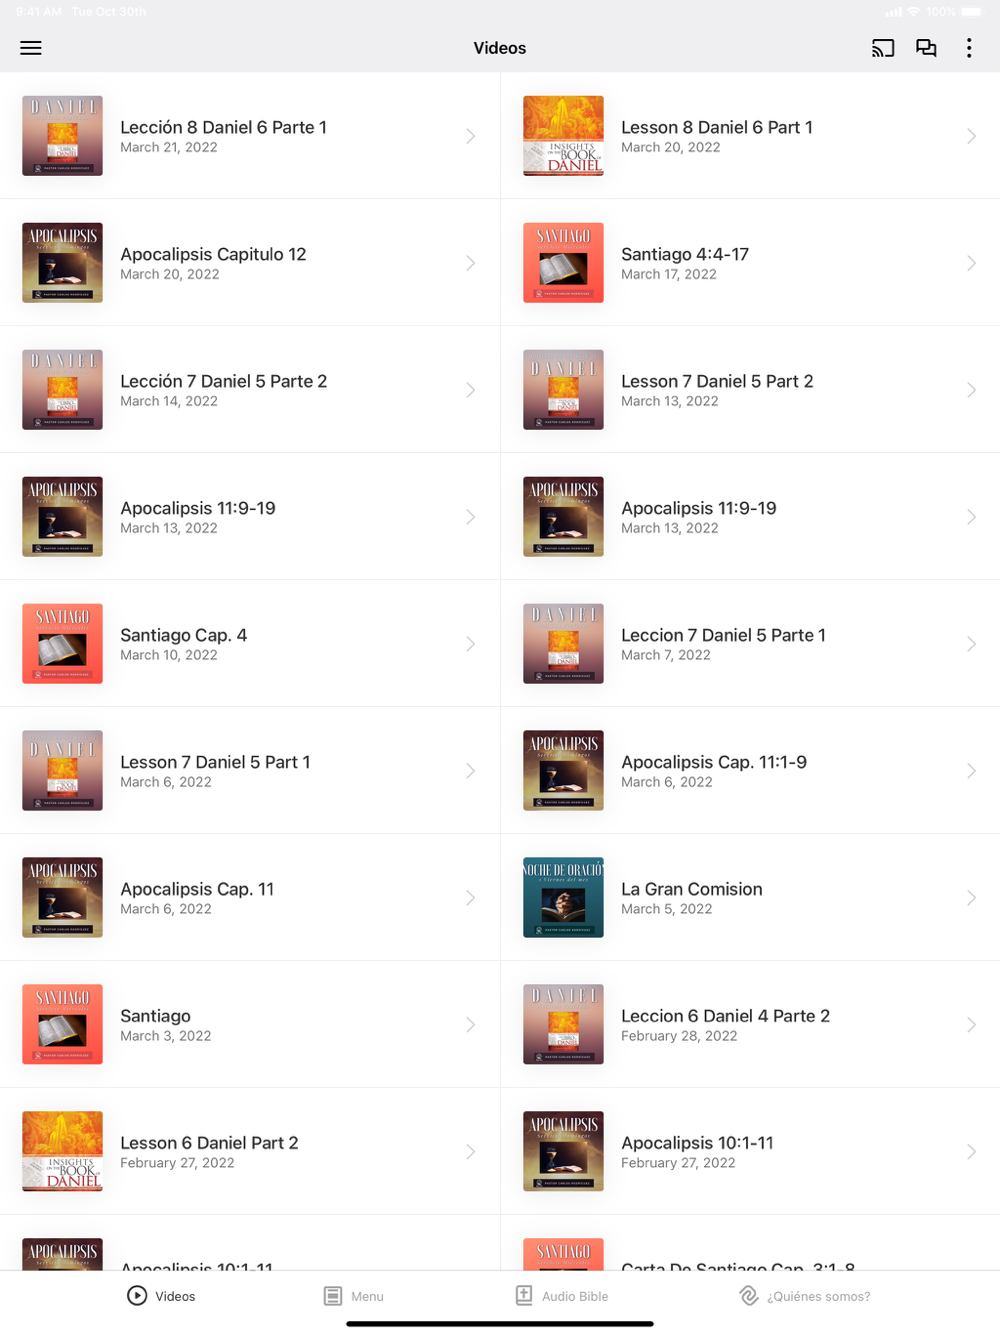Tap the Menu icon in bottom bar

(x=333, y=1296)
